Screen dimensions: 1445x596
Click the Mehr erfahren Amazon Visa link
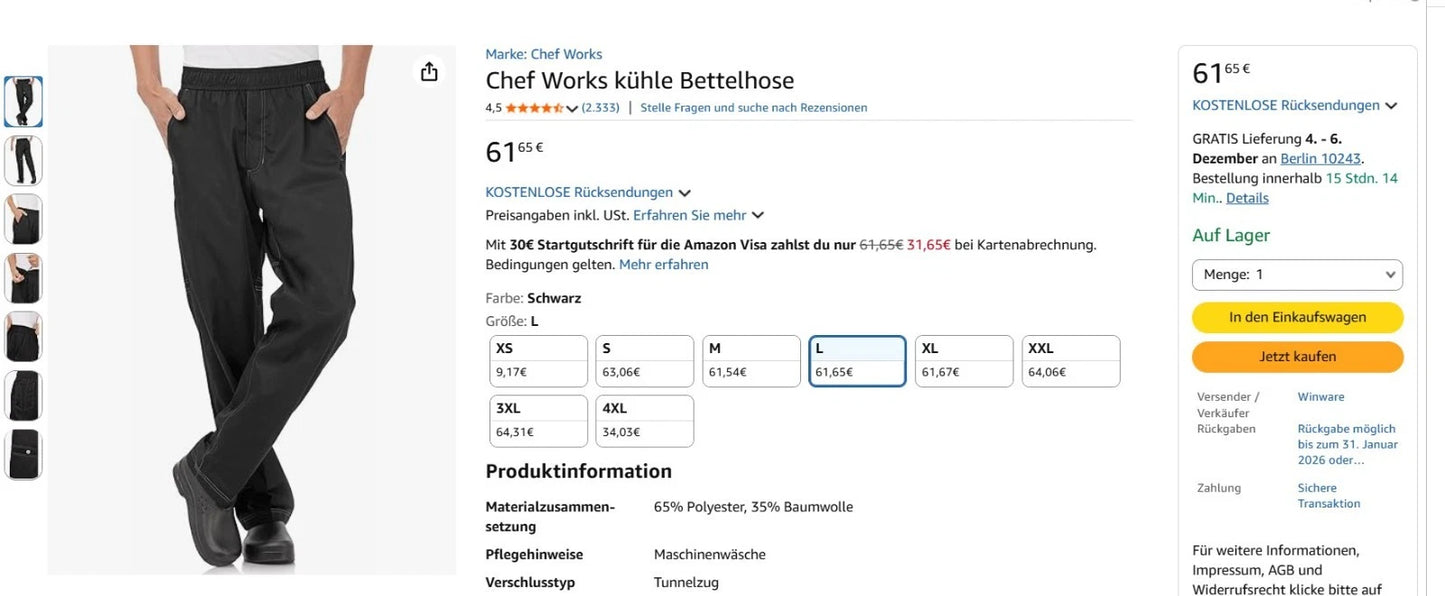[x=664, y=264]
